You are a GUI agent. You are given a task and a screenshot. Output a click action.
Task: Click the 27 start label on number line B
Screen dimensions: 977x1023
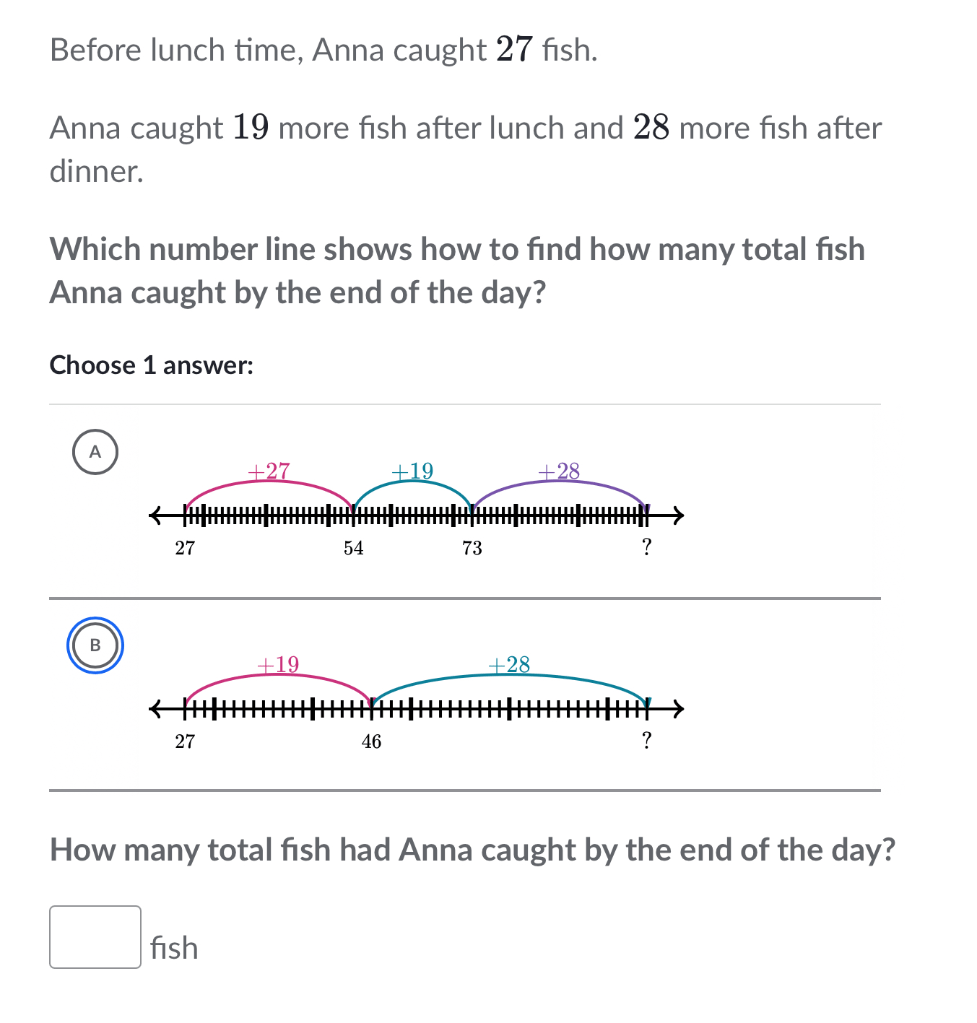[185, 742]
